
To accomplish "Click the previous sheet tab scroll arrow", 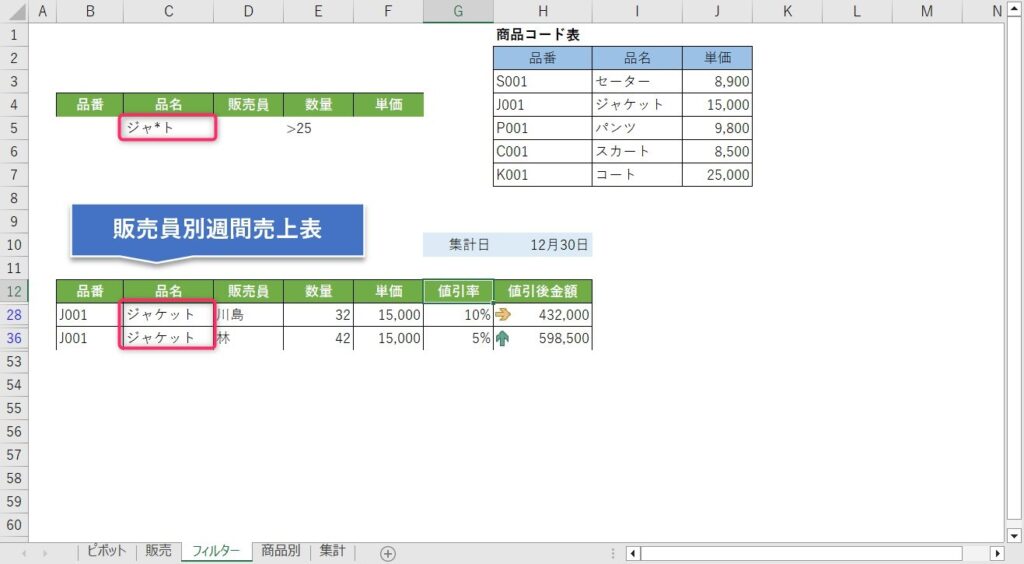I will pyautogui.click(x=23, y=553).
